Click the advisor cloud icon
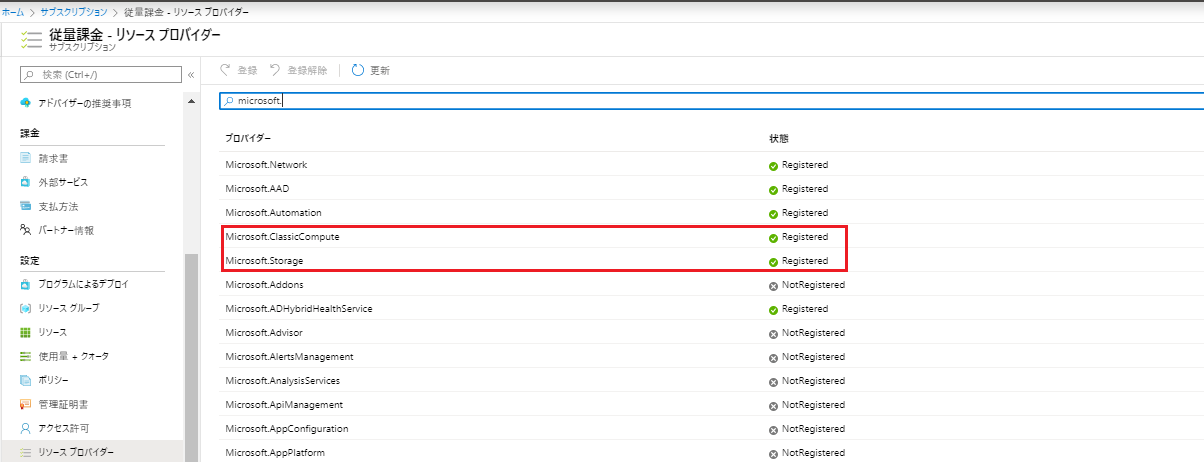 [x=26, y=103]
